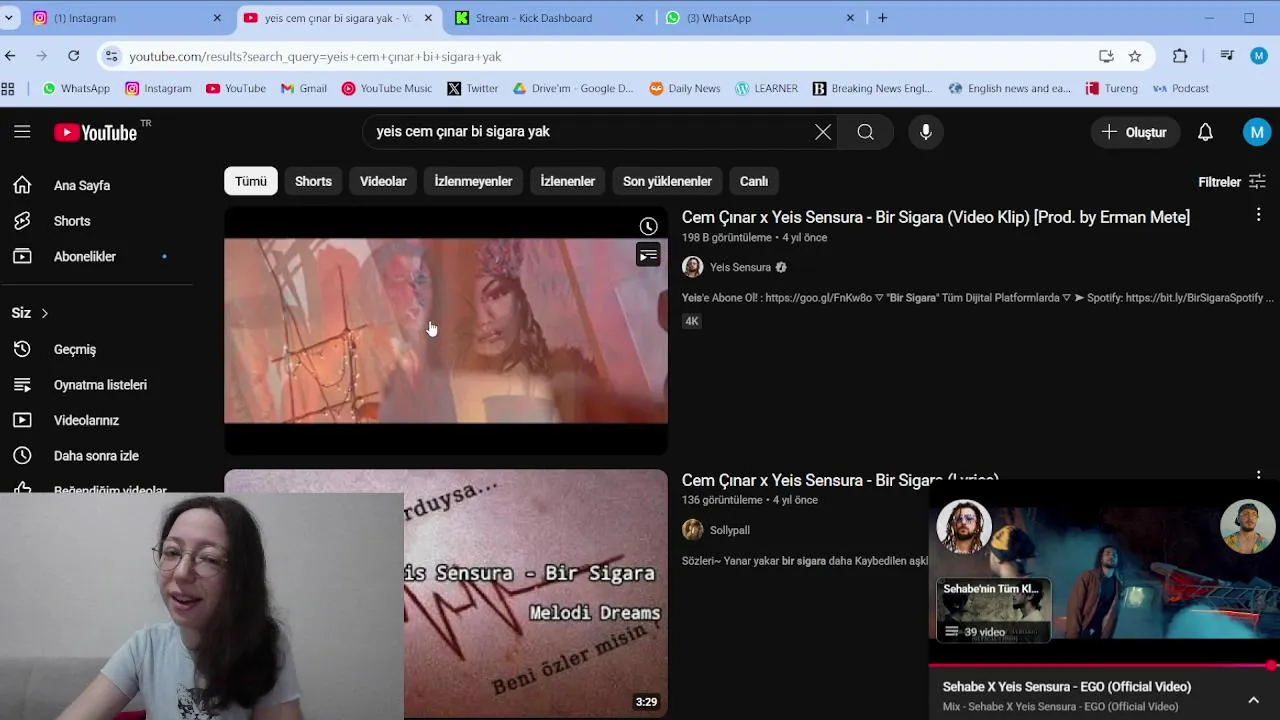Expand the miniplayer with chevron up
Viewport: 1280px width, 720px height.
1253,700
